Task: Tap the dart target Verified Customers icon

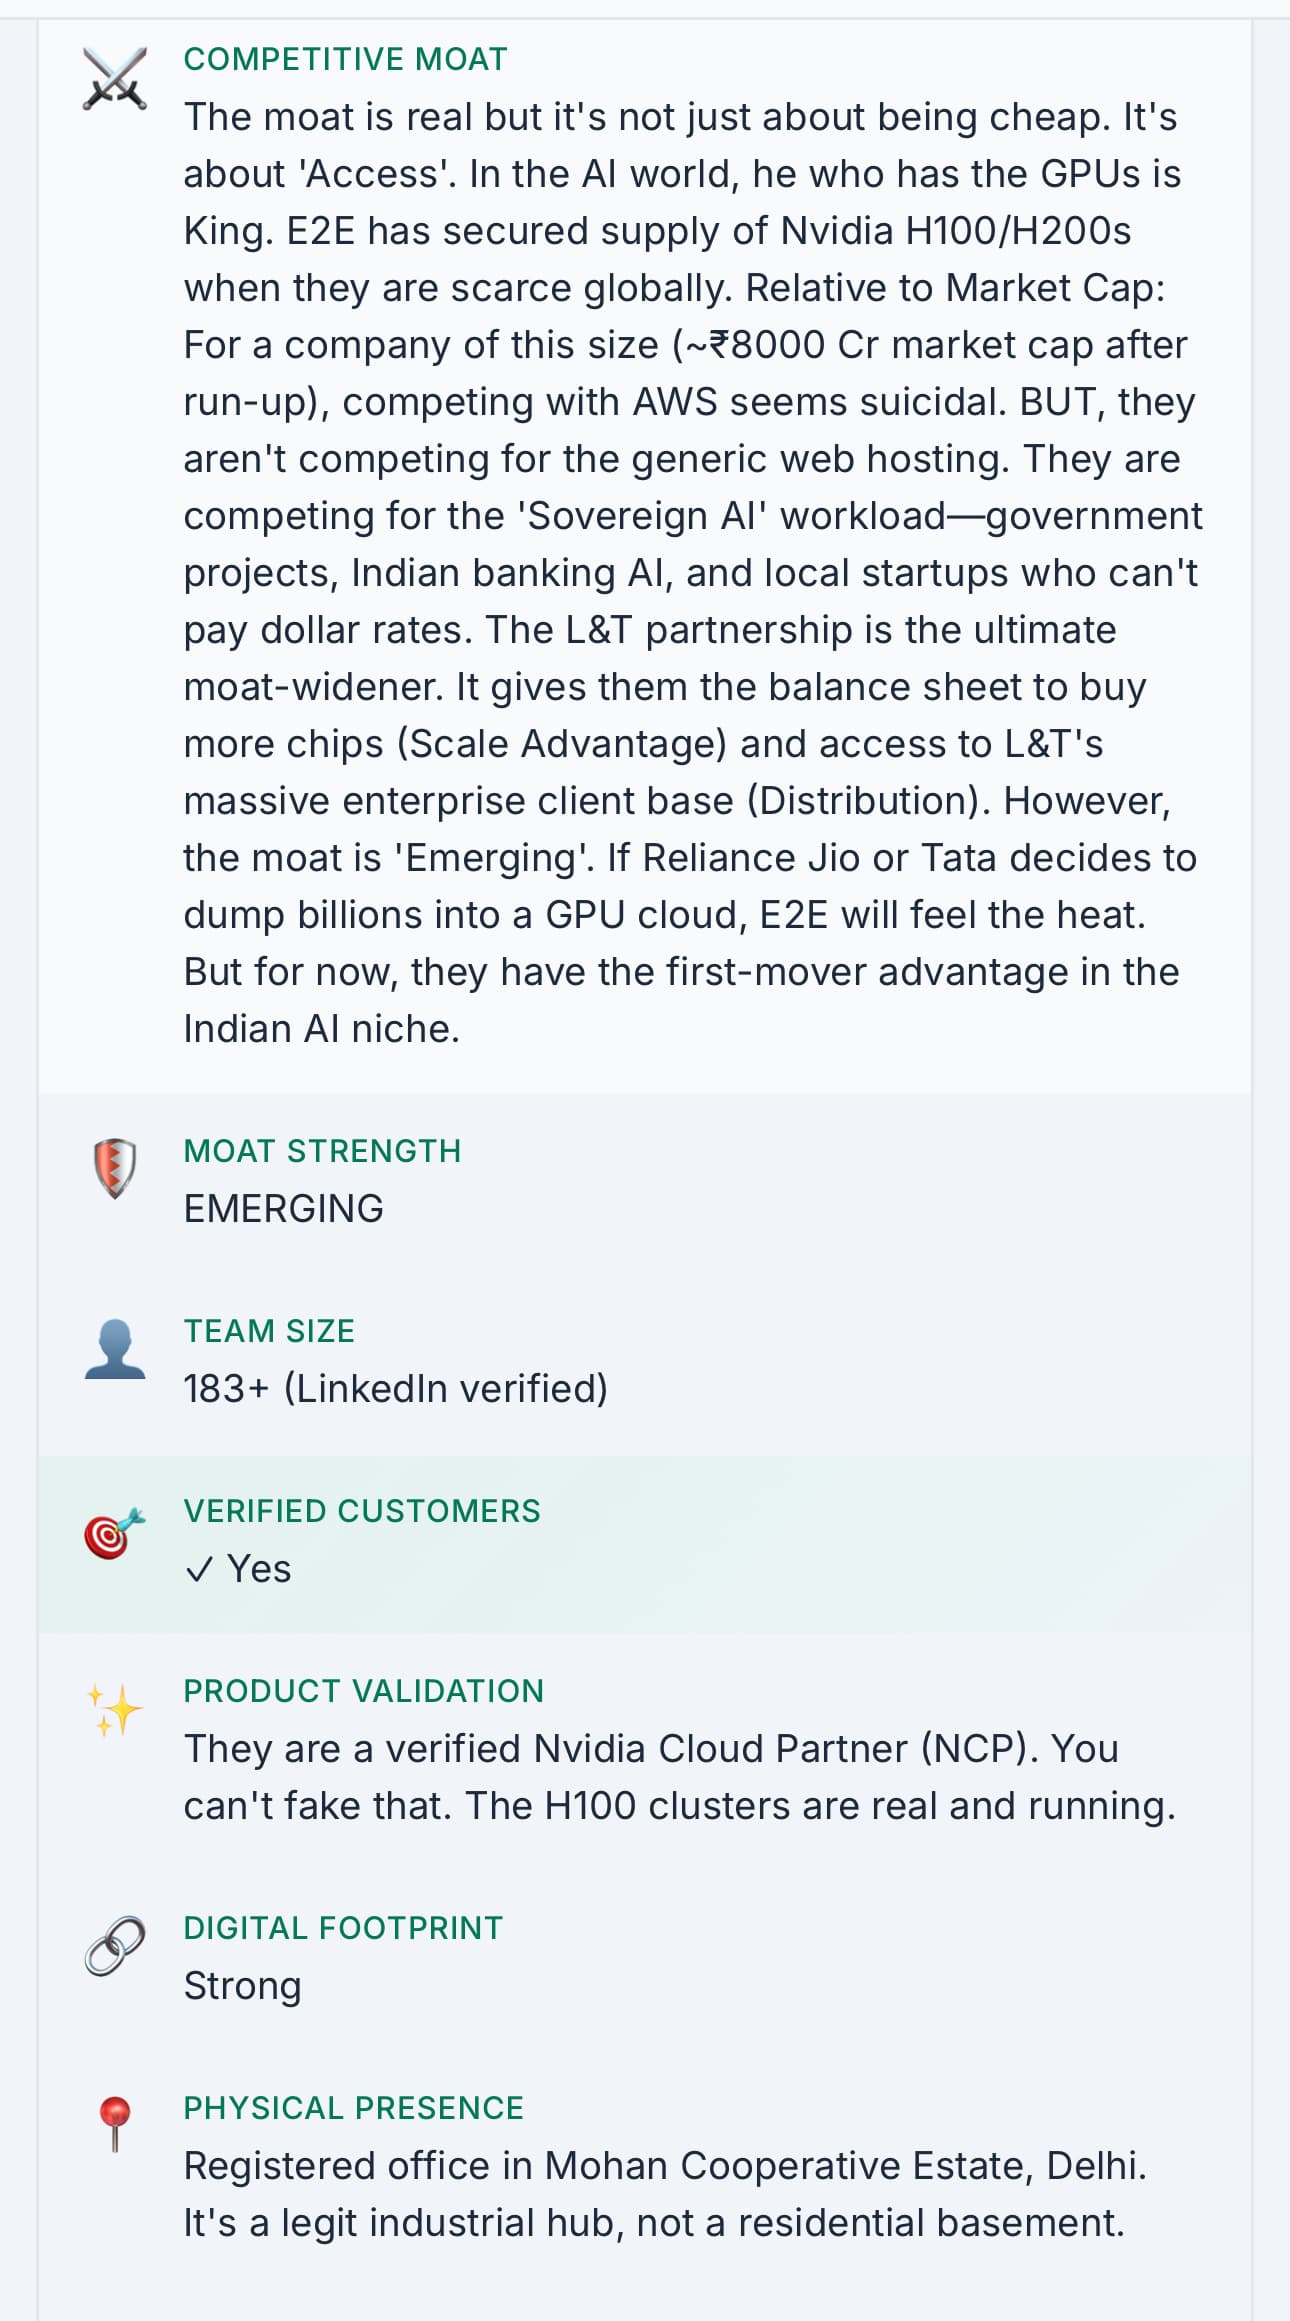Action: tap(115, 1533)
